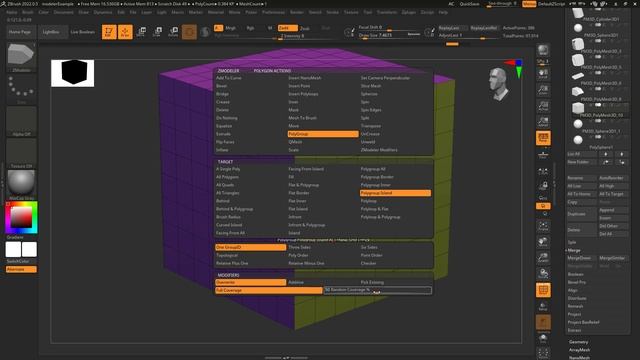
Task: Open the MatCap material sphere selector
Action: tap(21, 184)
